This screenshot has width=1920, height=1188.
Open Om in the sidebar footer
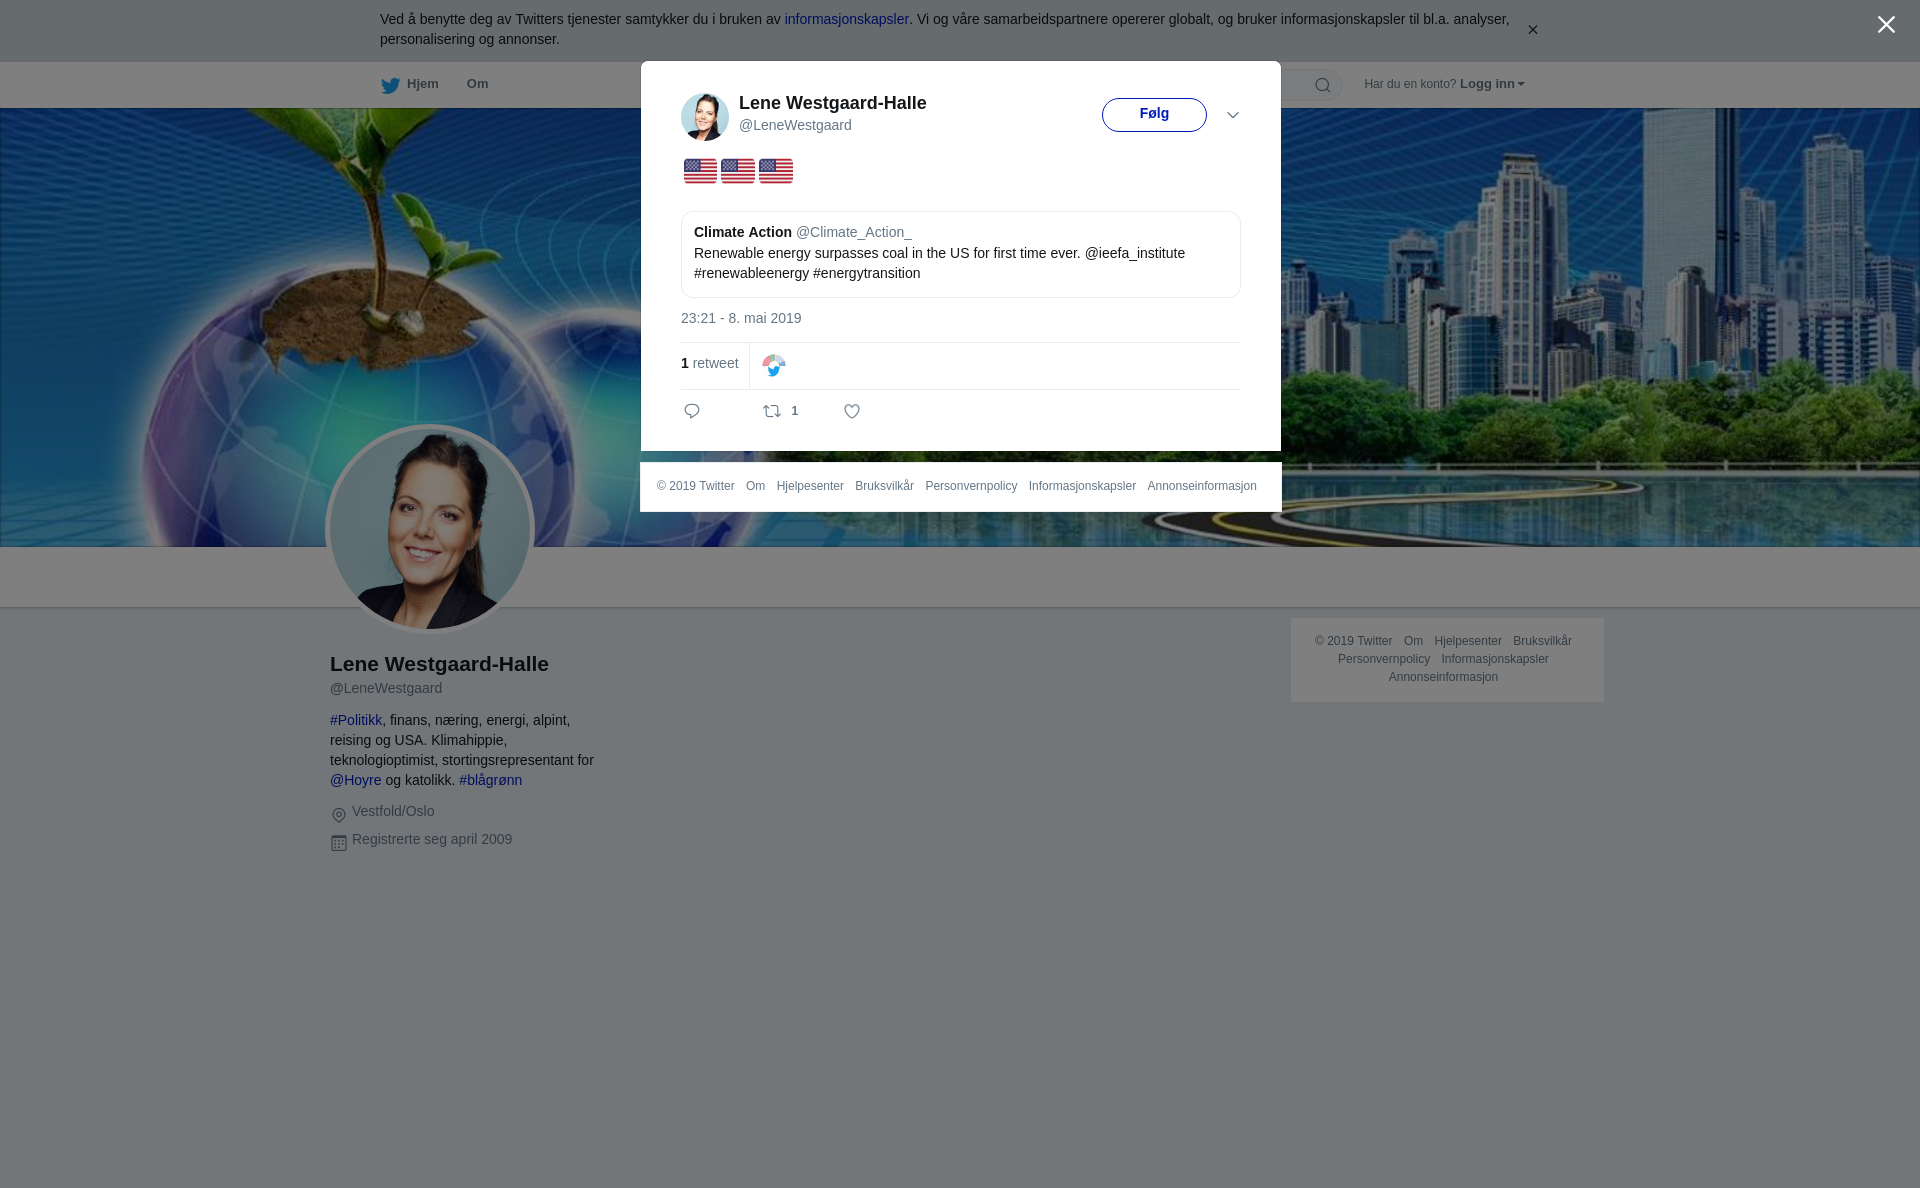pyautogui.click(x=1413, y=641)
